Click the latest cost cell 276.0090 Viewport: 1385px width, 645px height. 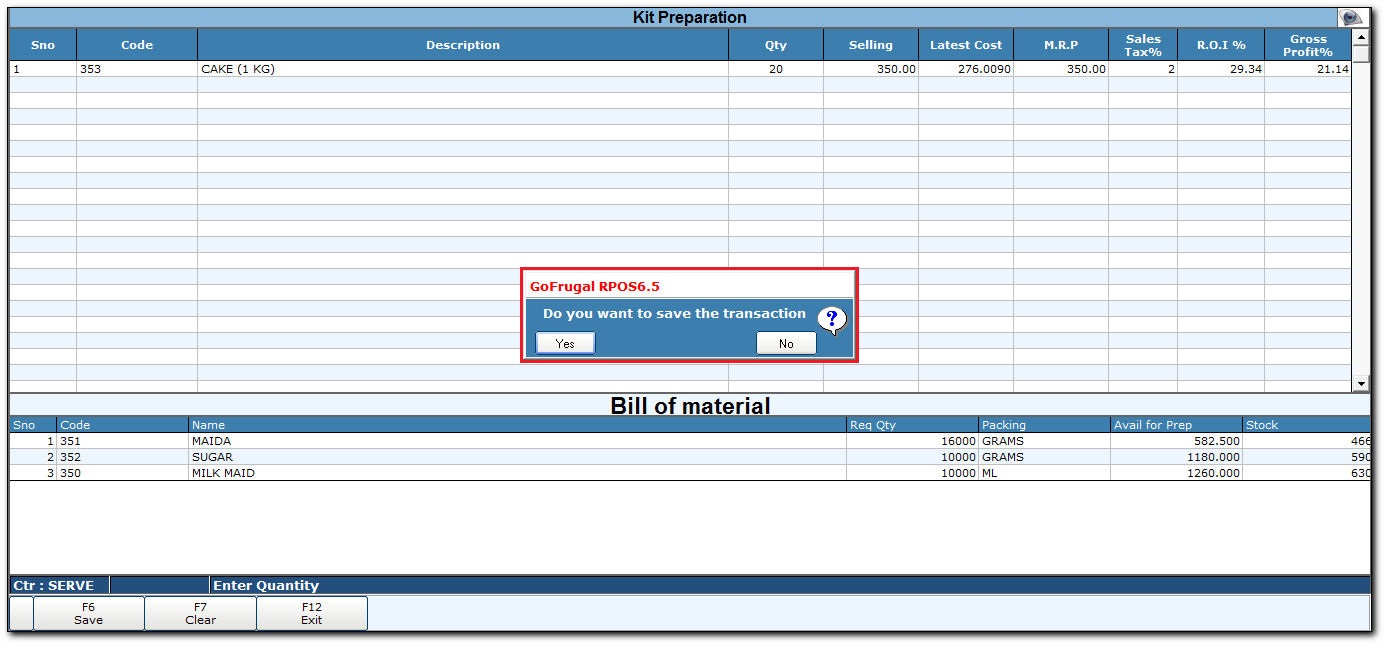pyautogui.click(x=966, y=69)
